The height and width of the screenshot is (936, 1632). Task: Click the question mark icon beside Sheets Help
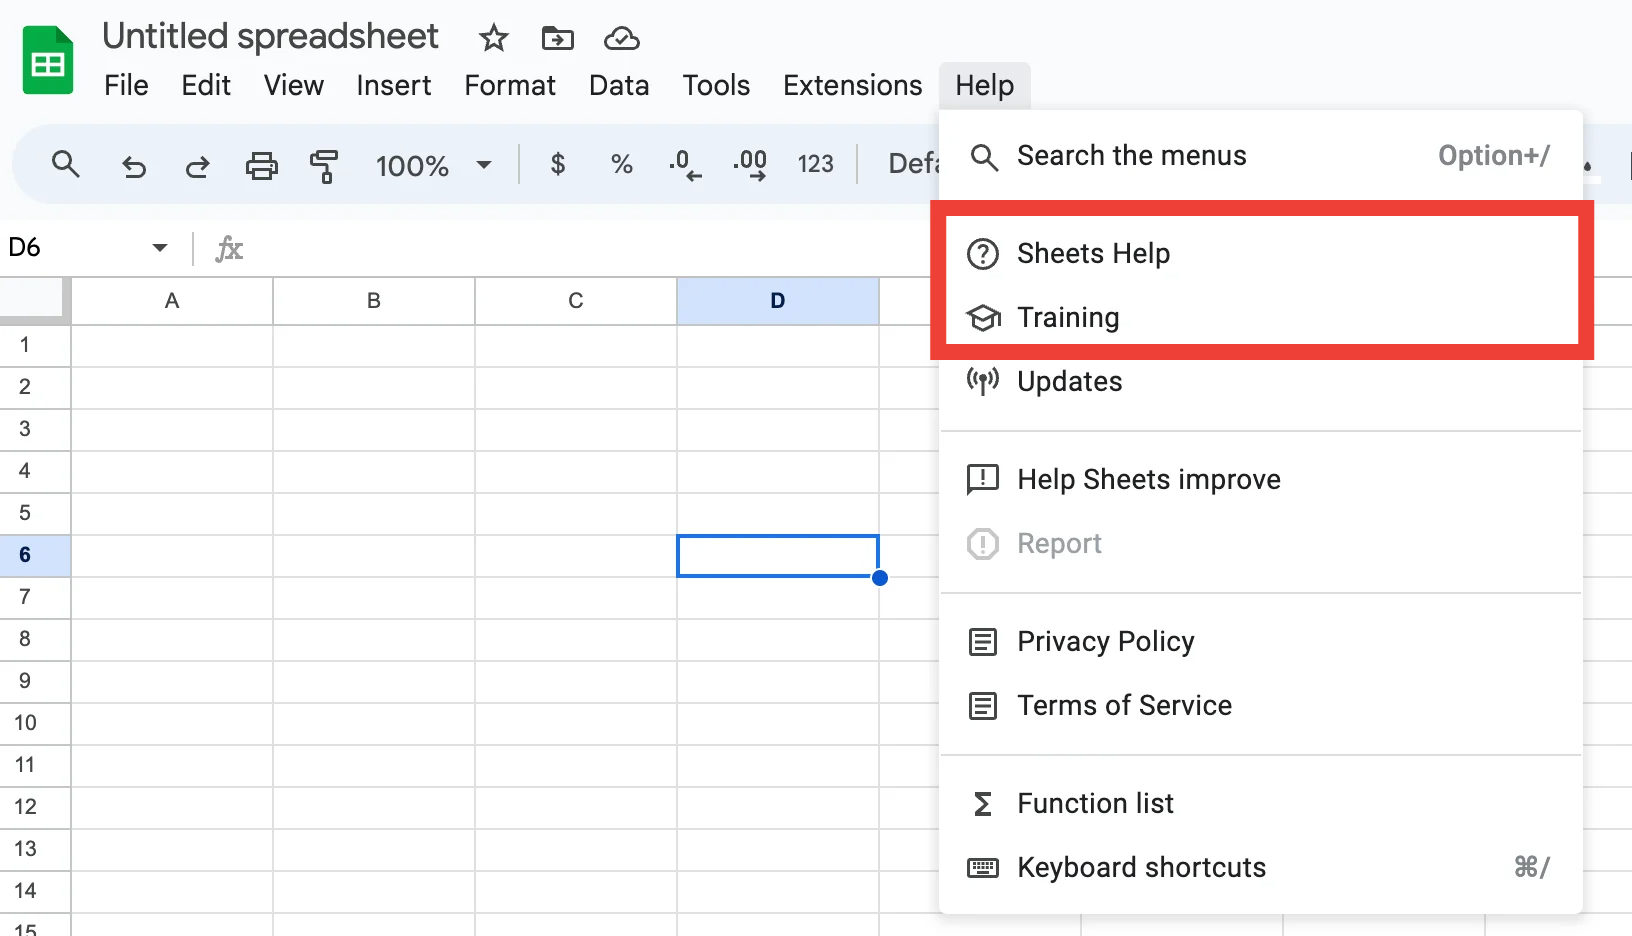[983, 254]
